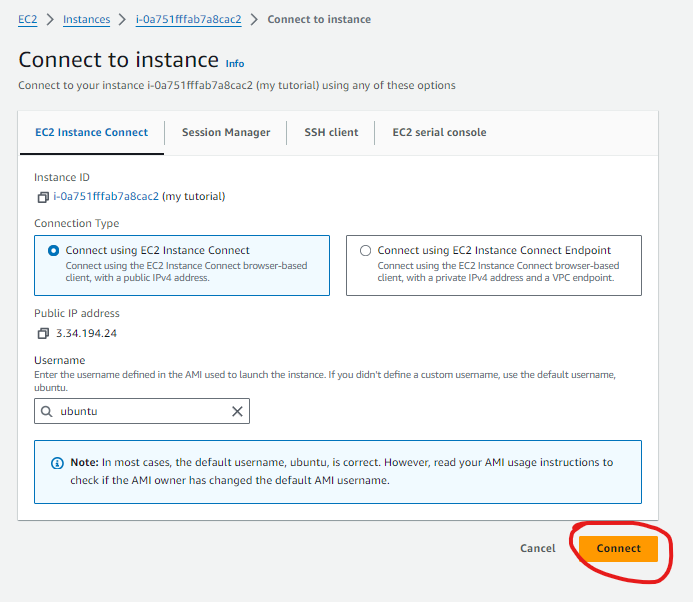The width and height of the screenshot is (693, 602).
Task: Click the search icon in username field
Action: point(46,411)
